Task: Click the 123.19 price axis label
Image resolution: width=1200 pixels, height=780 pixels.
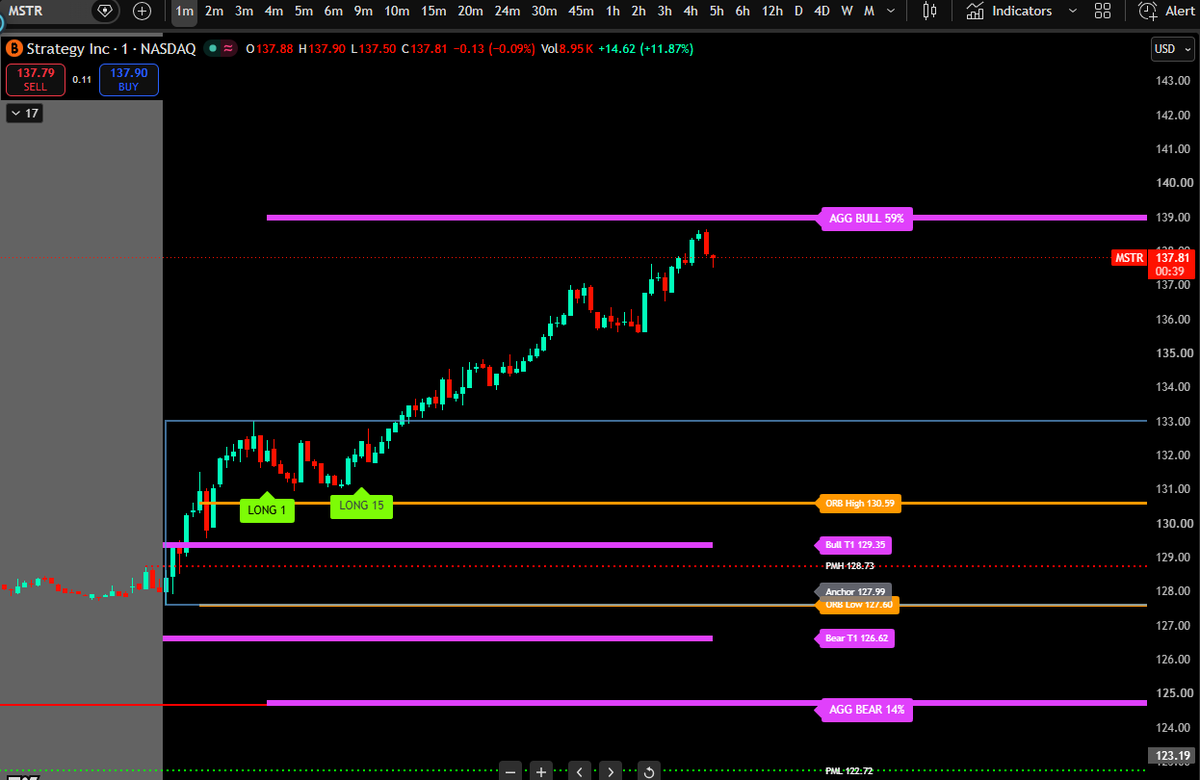Action: point(1172,756)
